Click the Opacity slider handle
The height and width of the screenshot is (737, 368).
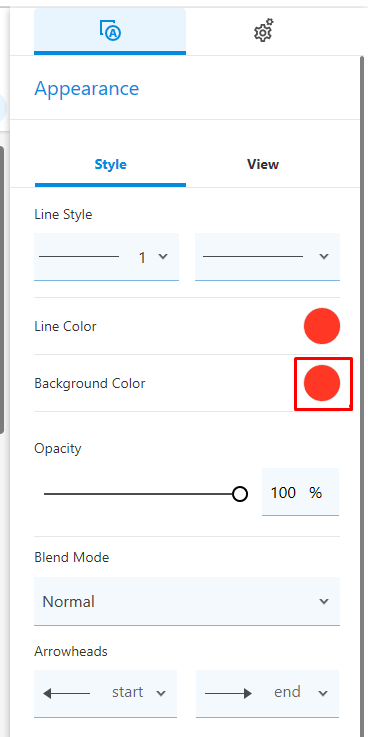tap(240, 494)
